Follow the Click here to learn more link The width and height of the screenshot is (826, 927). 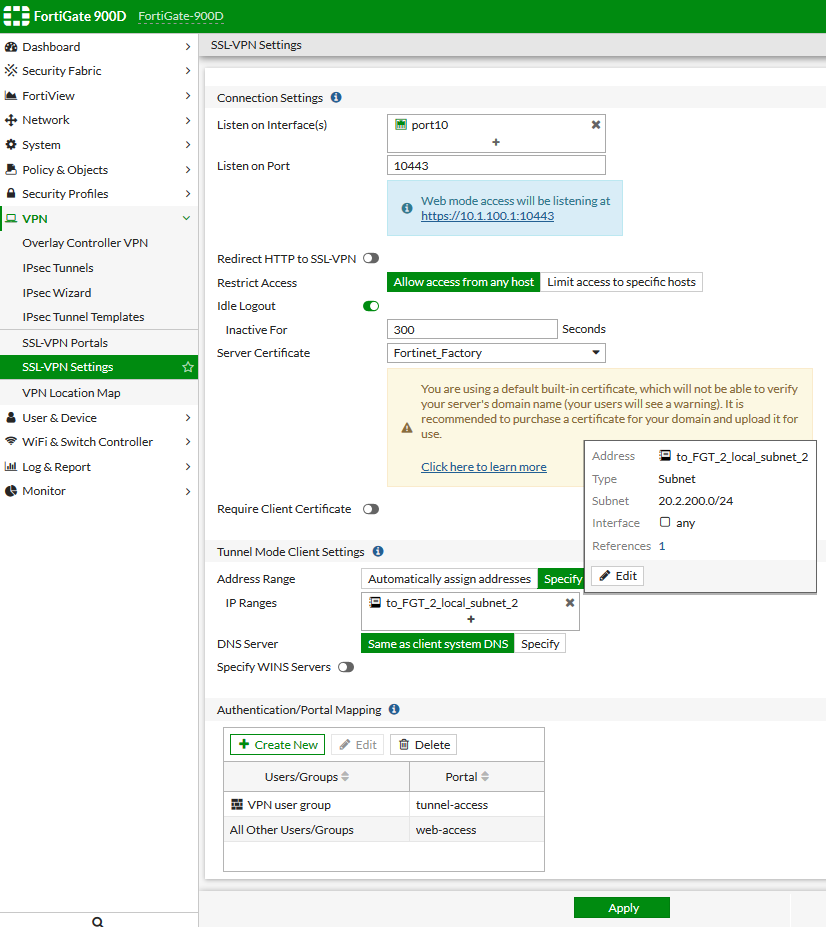[484, 466]
